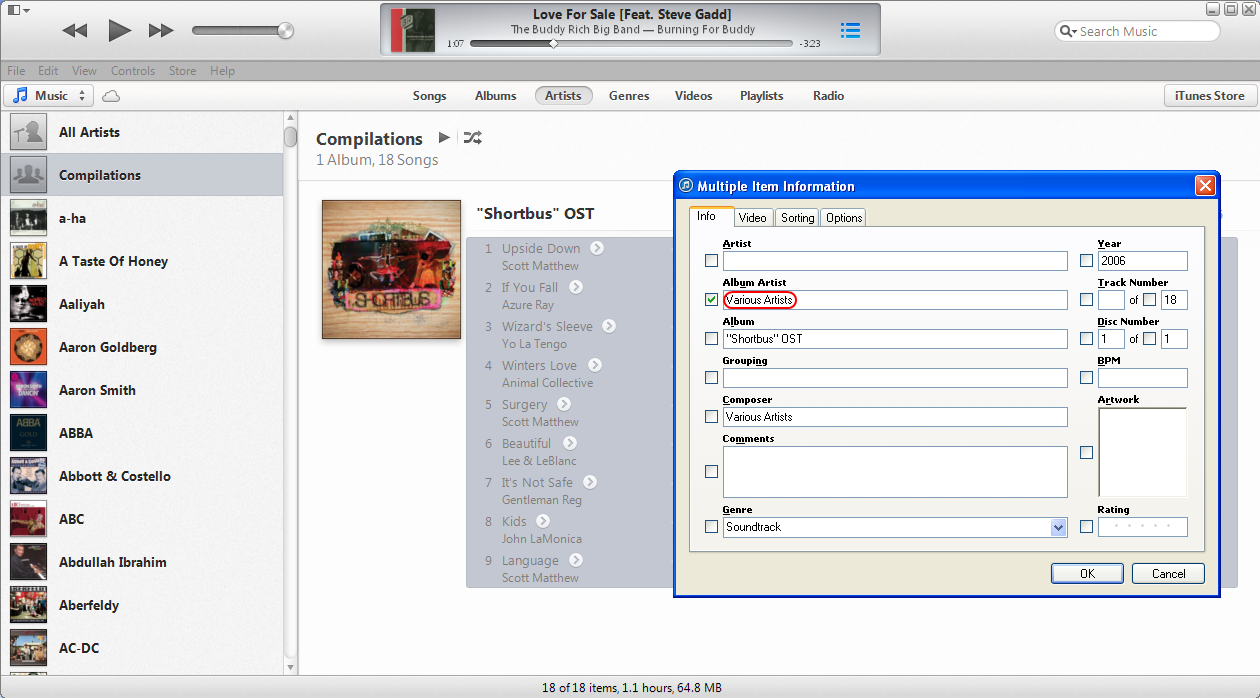This screenshot has height=698, width=1260.
Task: Switch to Albums view
Action: coord(496,96)
